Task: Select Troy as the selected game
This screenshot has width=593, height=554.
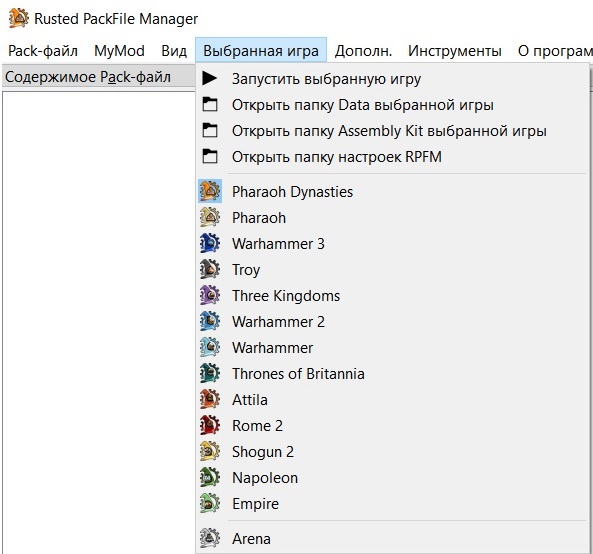Action: (x=393, y=270)
